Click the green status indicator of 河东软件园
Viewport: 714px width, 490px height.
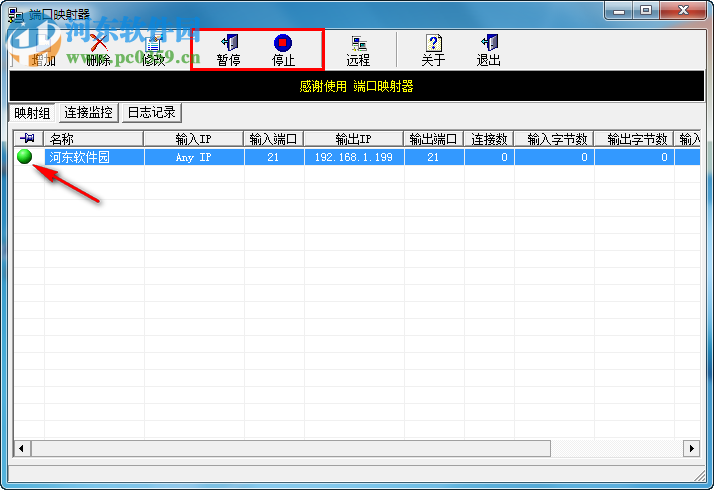tap(25, 156)
